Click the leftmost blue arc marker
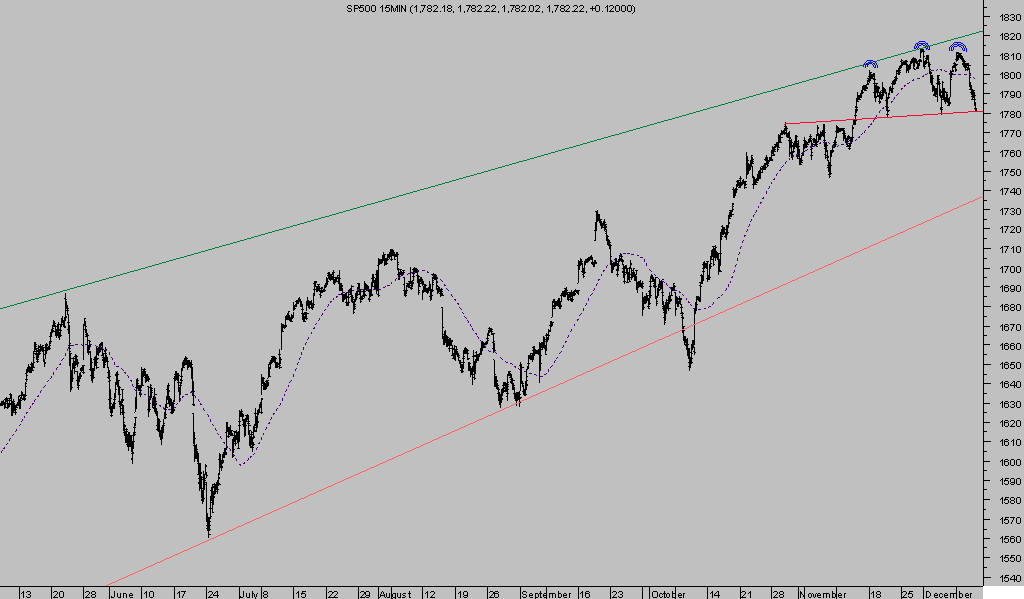 click(870, 63)
